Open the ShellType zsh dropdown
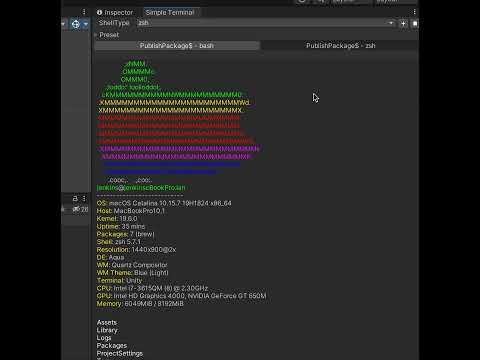The width and height of the screenshot is (480, 360). tap(266, 23)
